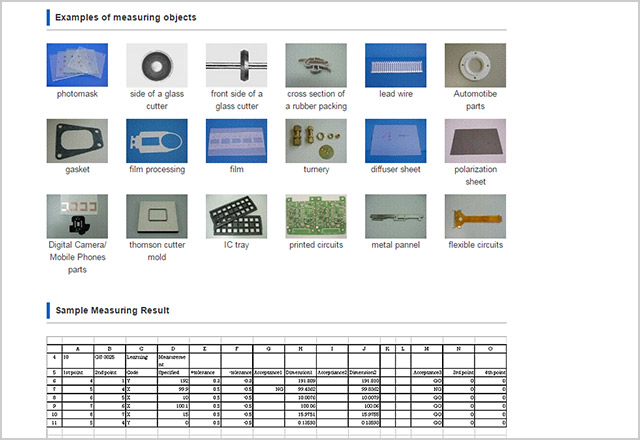
Task: Open the film processing image
Action: [x=157, y=140]
